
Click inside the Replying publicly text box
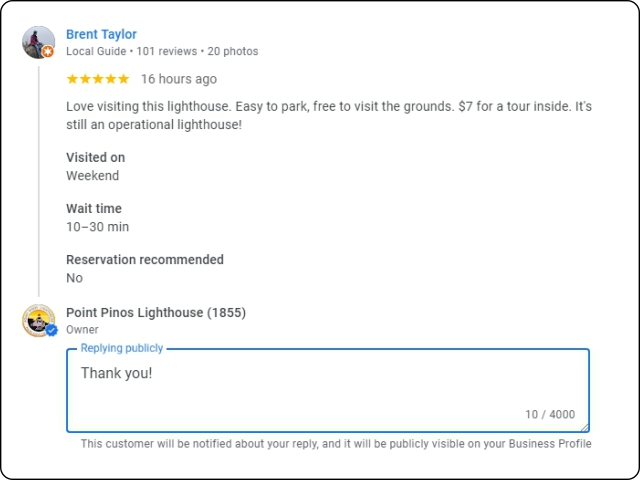point(328,391)
